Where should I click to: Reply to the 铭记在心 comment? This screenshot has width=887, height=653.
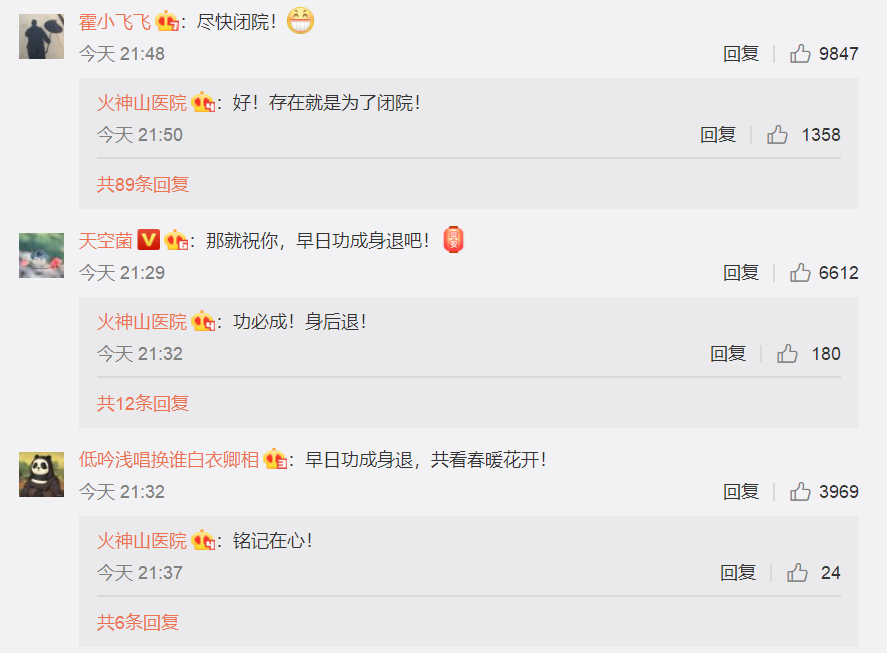point(738,573)
